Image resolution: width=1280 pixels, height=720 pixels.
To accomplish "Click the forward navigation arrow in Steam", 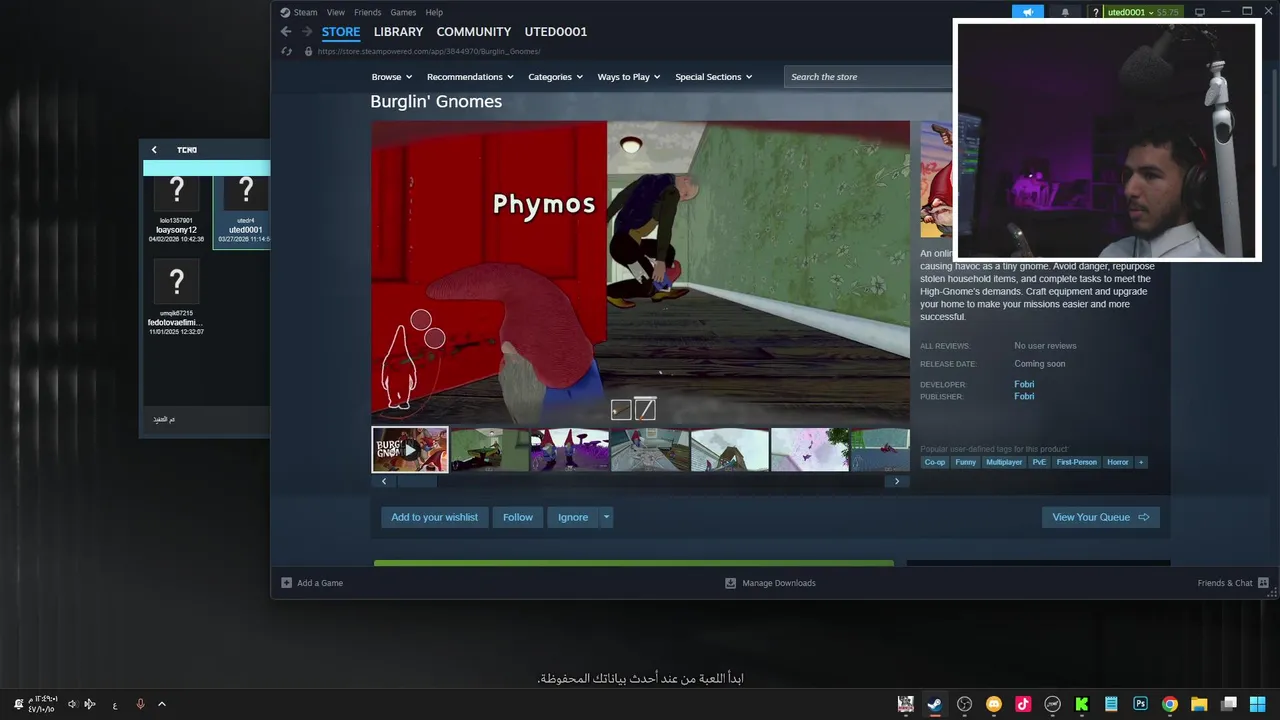I will (x=307, y=32).
